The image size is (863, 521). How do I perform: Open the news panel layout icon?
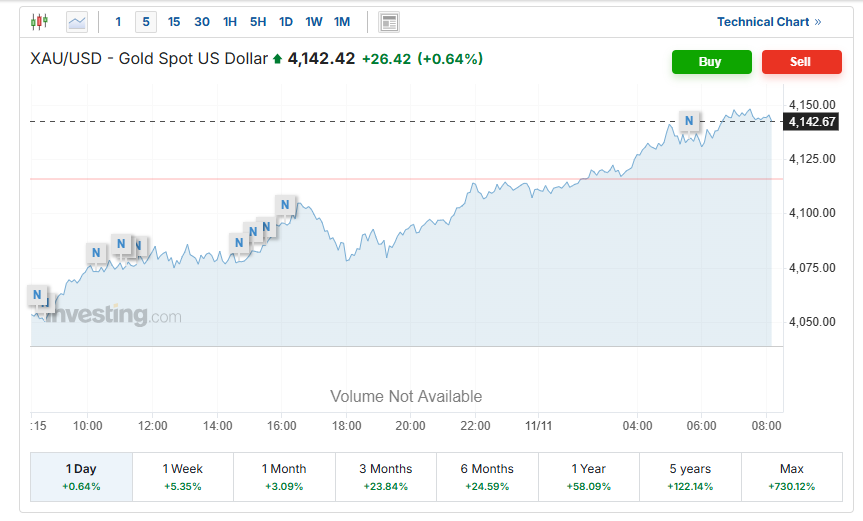point(389,22)
